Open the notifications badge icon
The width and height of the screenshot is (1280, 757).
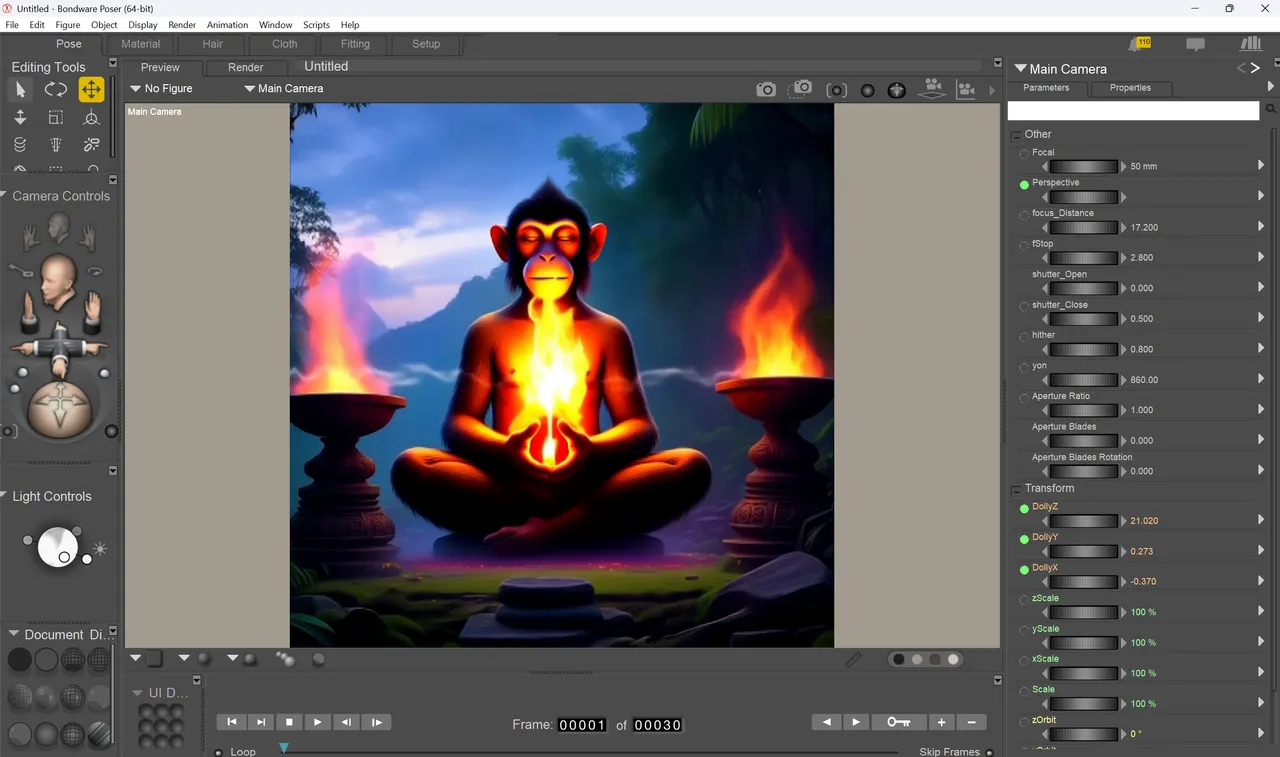pos(1140,44)
